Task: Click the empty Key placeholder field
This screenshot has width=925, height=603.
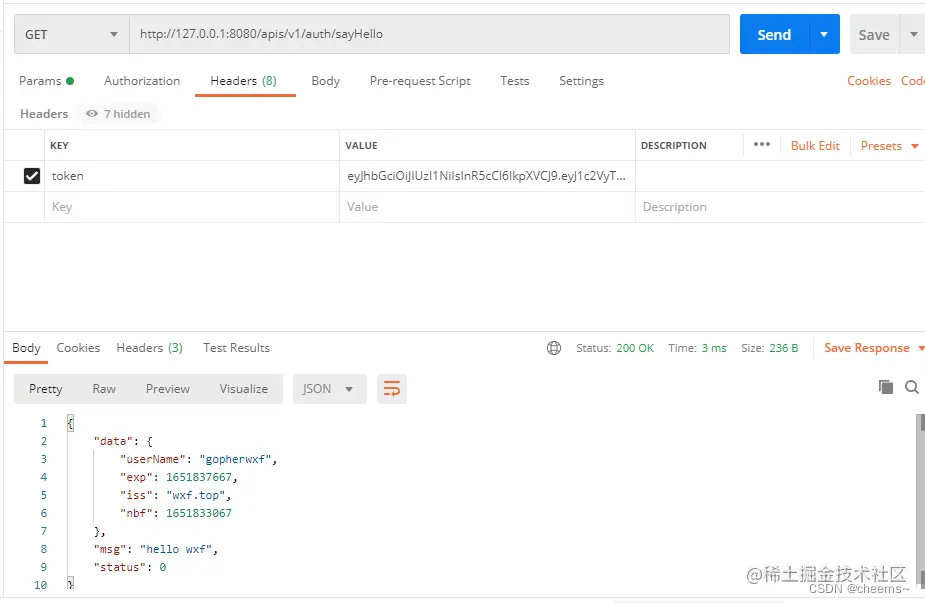Action: coord(192,207)
